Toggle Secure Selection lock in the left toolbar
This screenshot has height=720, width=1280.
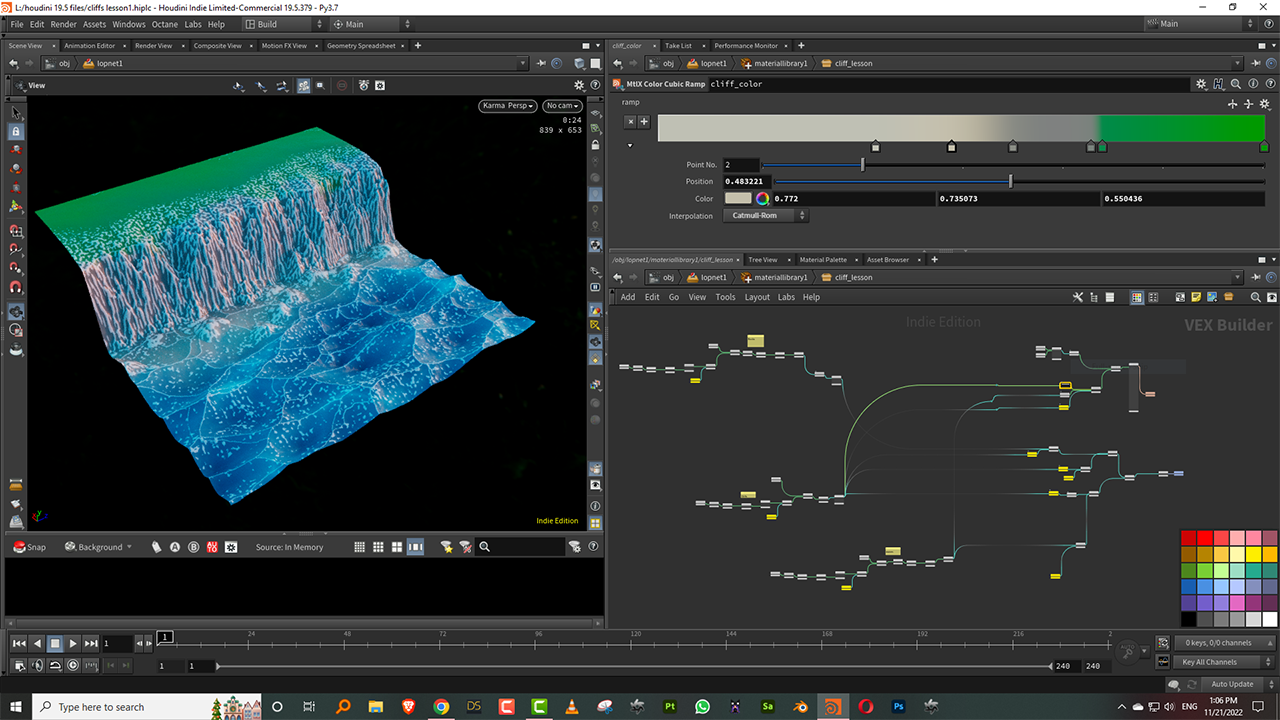[x=15, y=131]
